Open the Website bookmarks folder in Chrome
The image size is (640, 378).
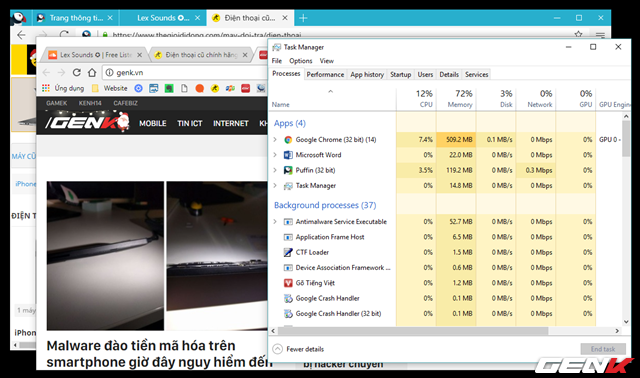(x=109, y=88)
